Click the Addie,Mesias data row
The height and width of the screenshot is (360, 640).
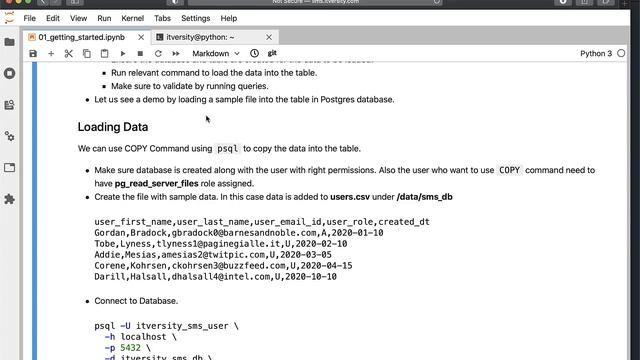pyautogui.click(x=213, y=255)
